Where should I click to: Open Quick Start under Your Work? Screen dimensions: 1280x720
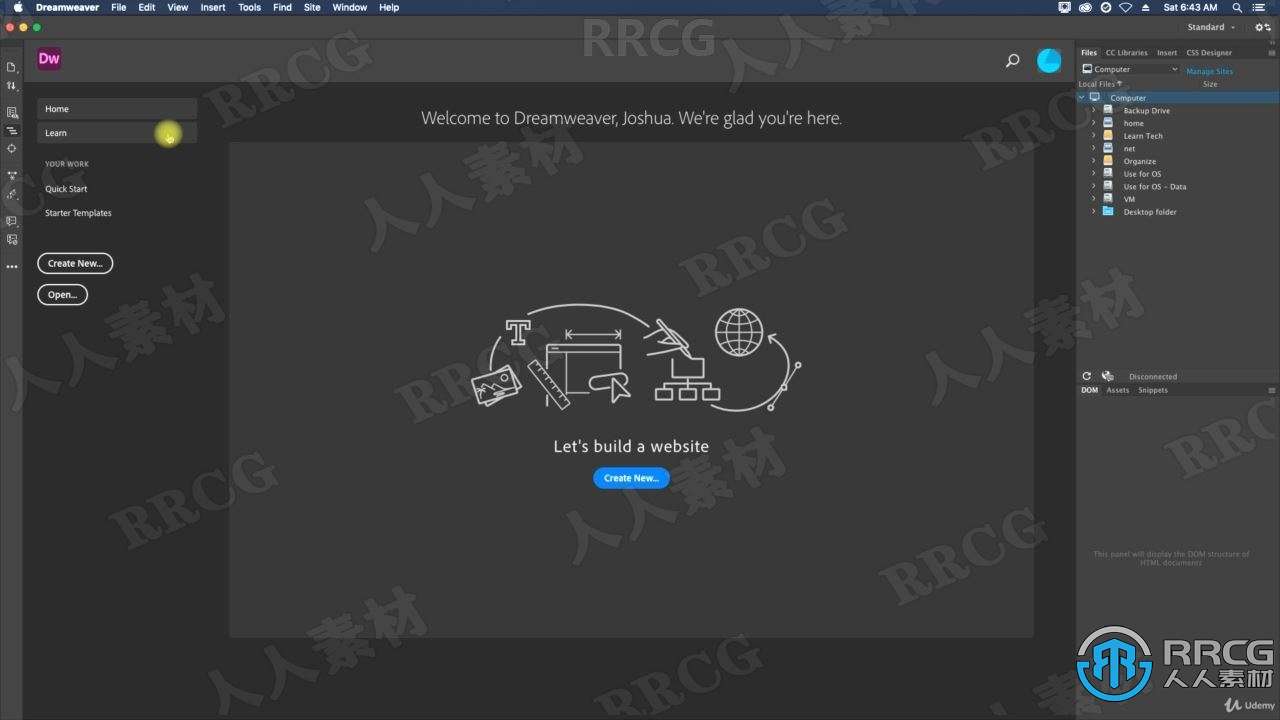click(x=66, y=189)
